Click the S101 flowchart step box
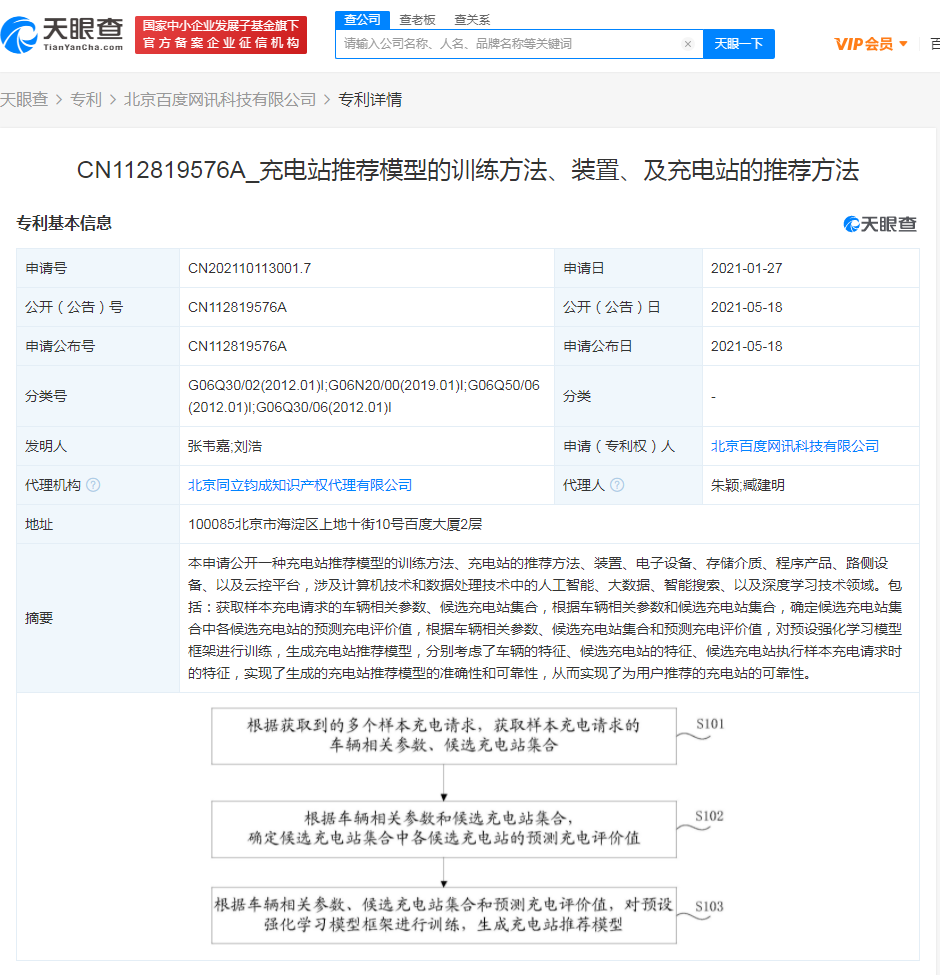Viewport: 940px width, 975px height. 444,736
